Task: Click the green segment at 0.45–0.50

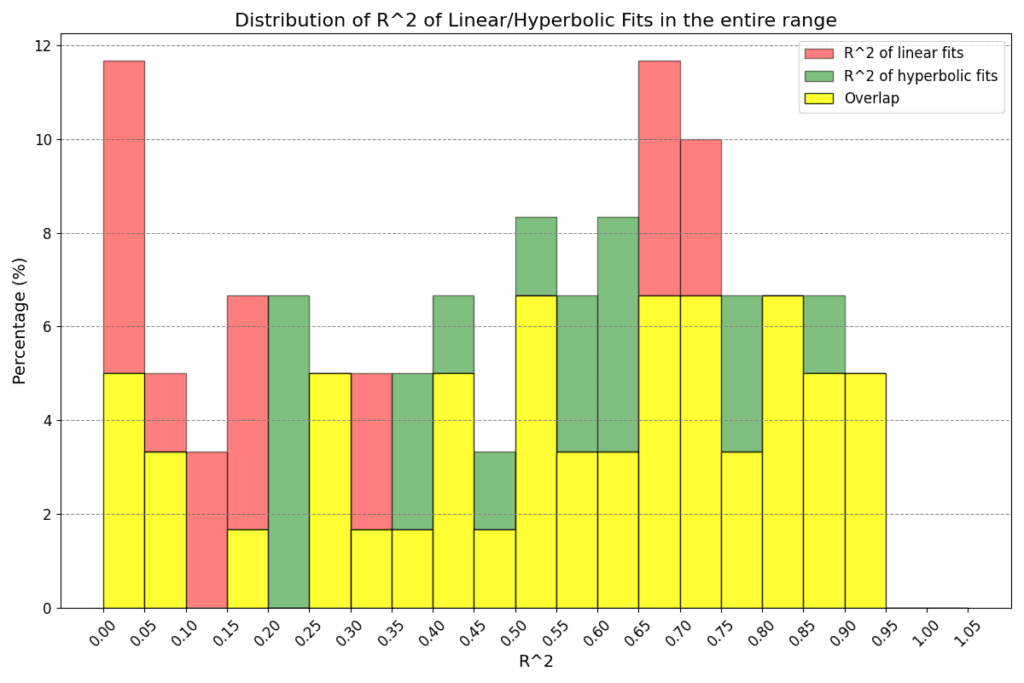Action: pos(495,490)
